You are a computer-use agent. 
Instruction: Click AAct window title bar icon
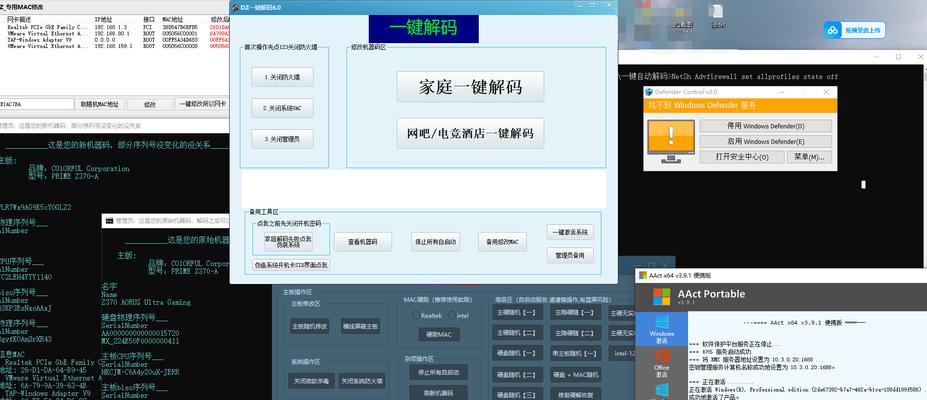click(643, 275)
